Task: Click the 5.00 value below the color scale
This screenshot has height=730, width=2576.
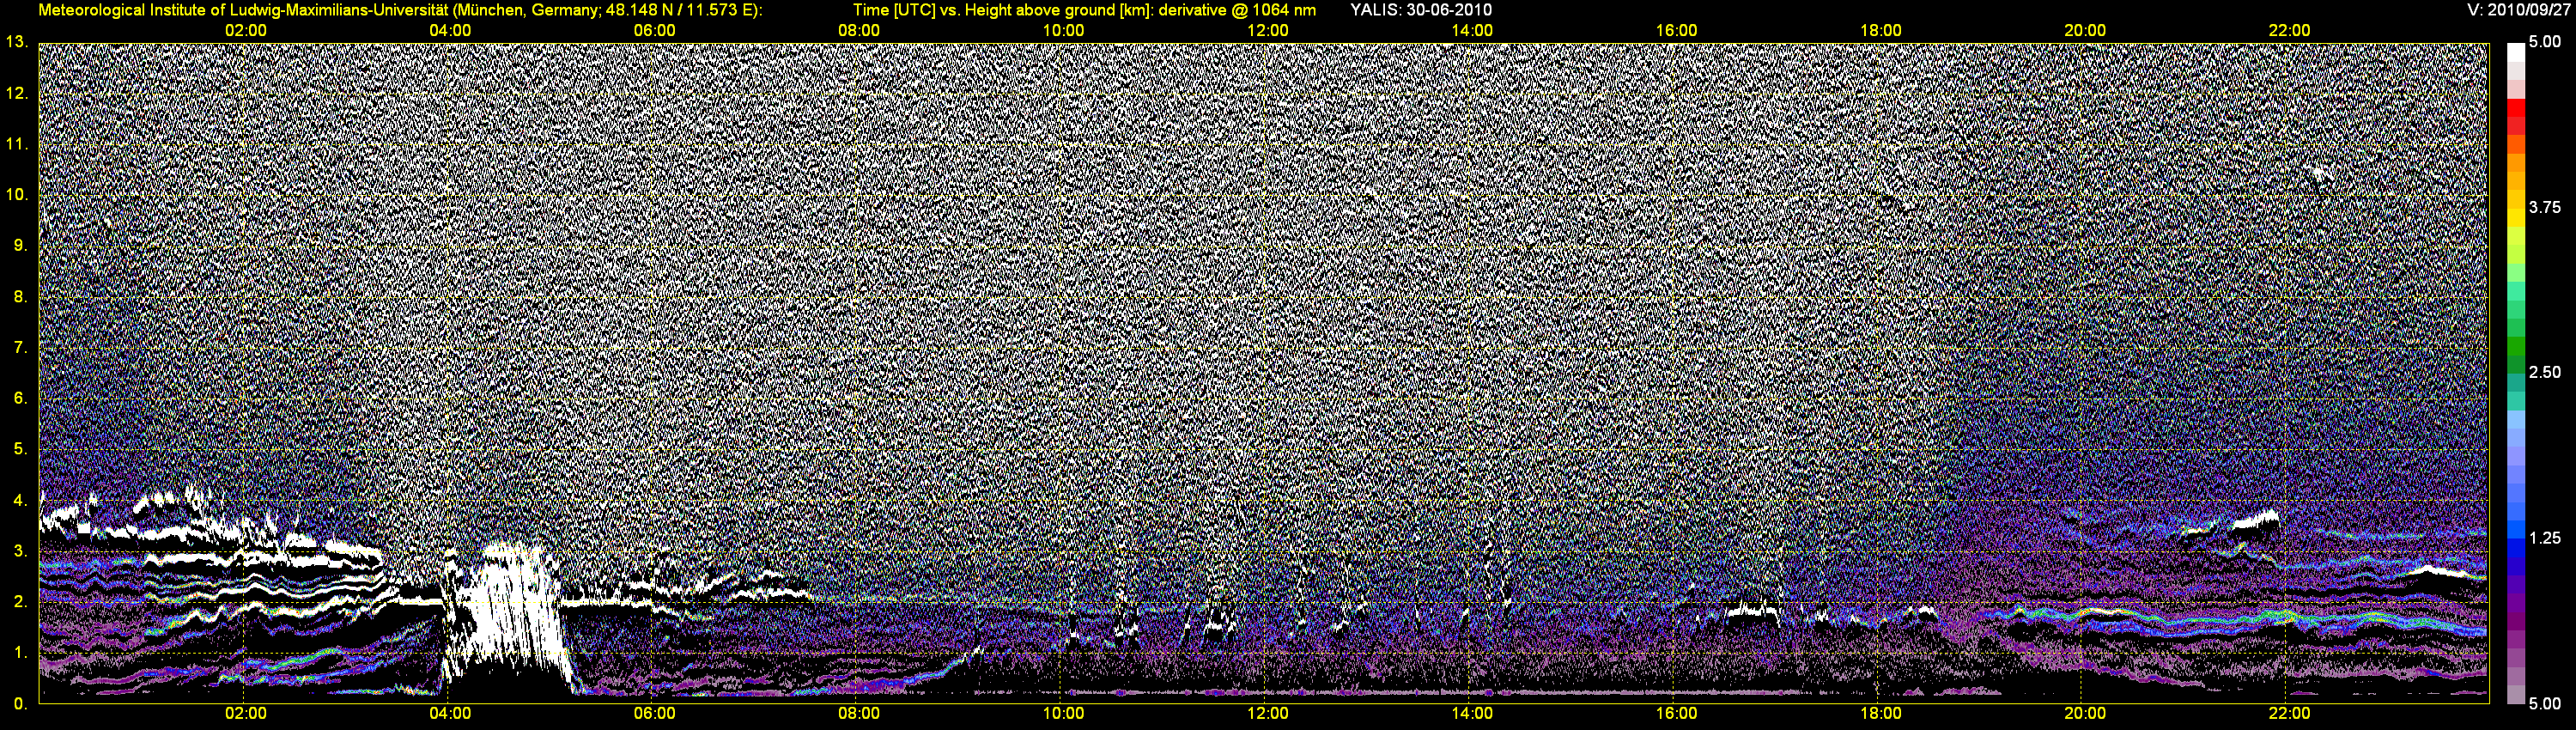Action: pyautogui.click(x=2545, y=704)
